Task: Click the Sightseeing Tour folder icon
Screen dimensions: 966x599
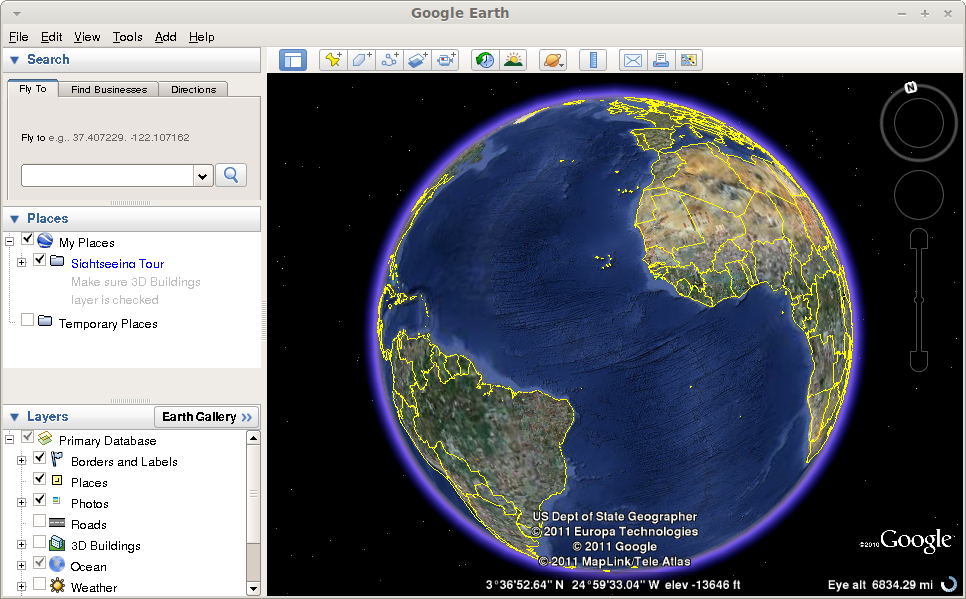Action: [57, 261]
